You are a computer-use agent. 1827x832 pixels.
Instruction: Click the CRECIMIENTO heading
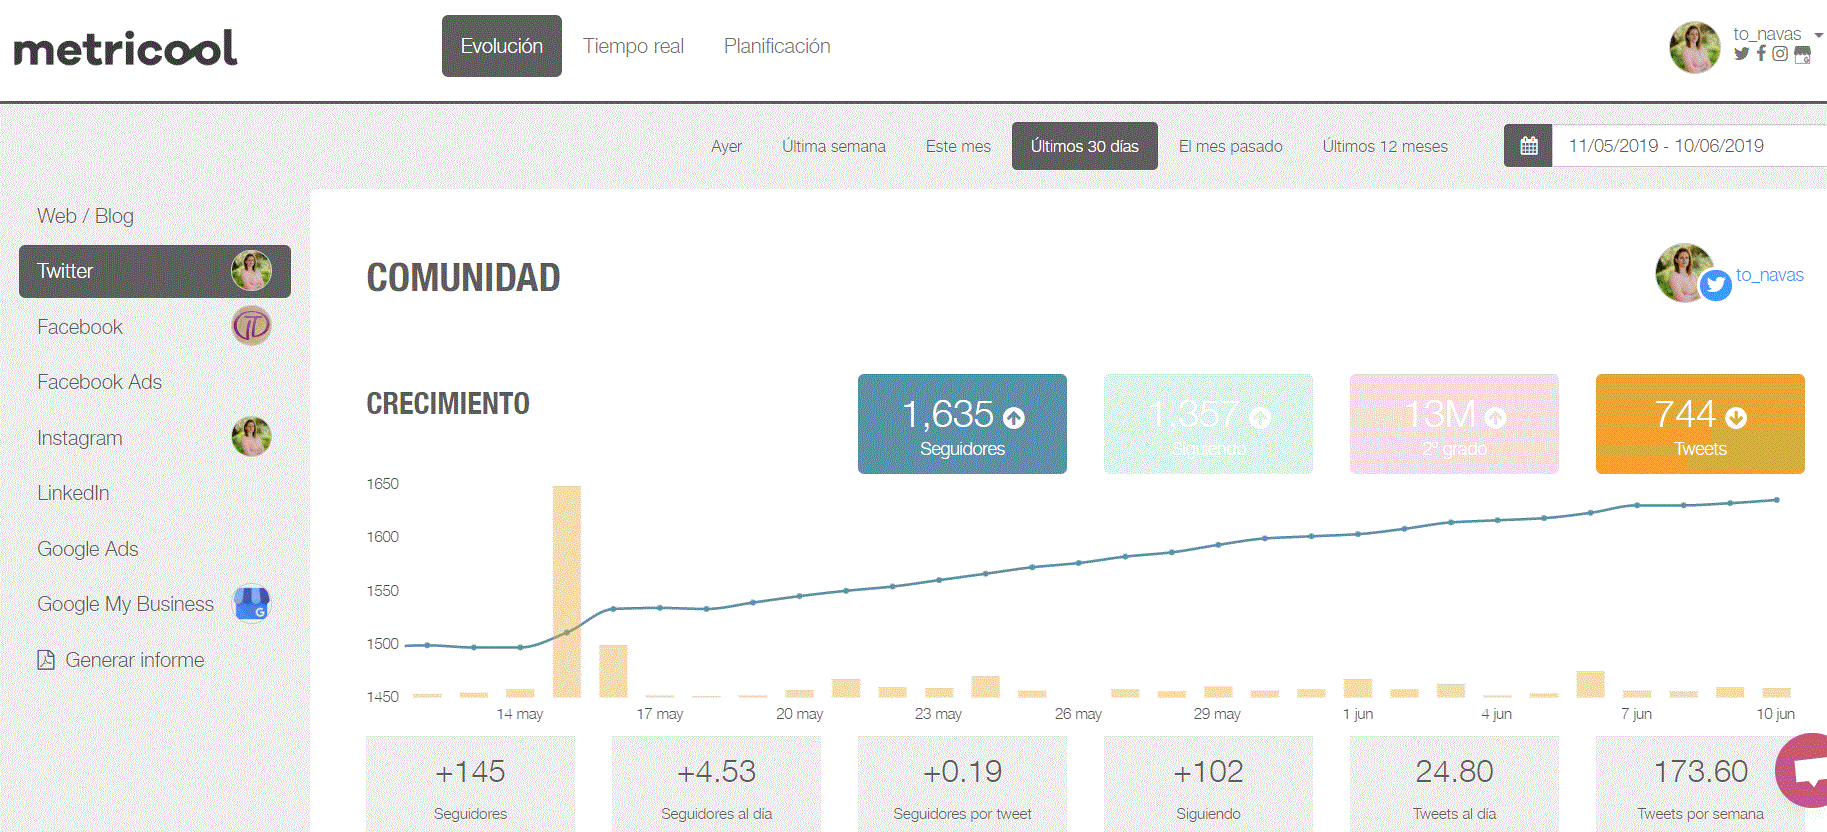click(448, 404)
